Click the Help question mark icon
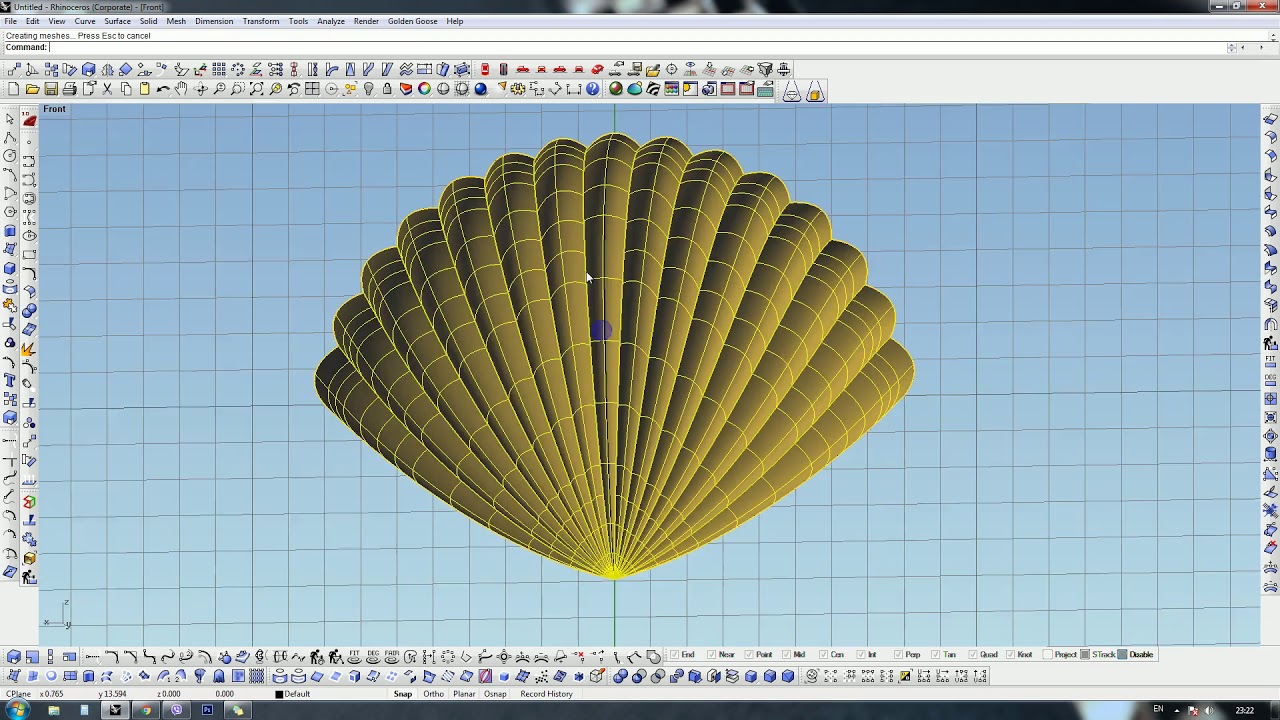The width and height of the screenshot is (1280, 720). [593, 90]
